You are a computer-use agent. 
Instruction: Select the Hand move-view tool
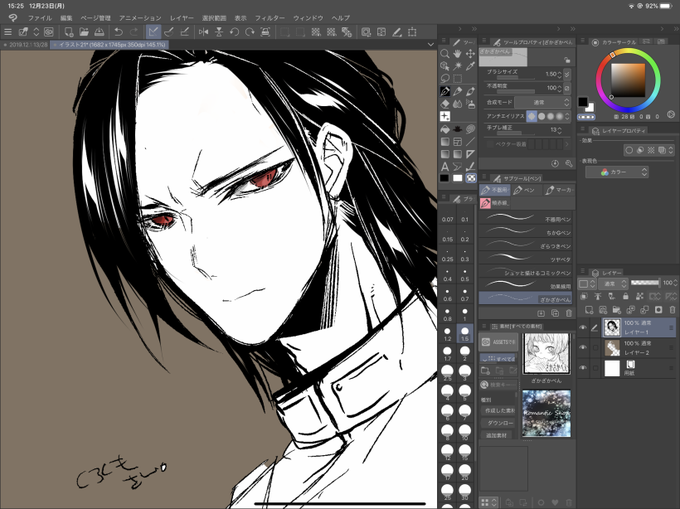coord(457,54)
